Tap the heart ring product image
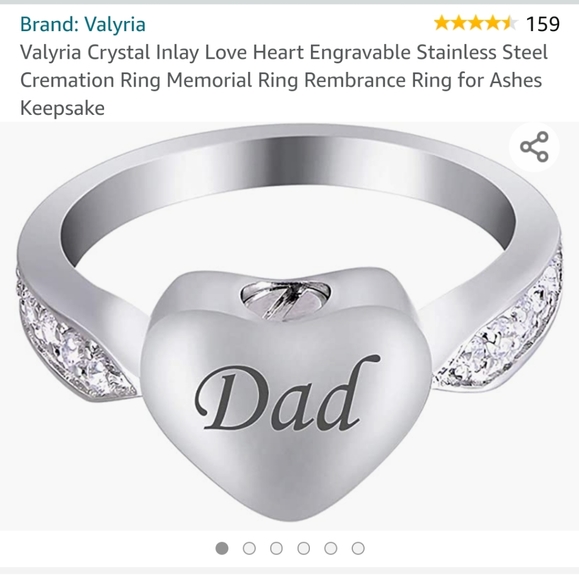The height and width of the screenshot is (580, 579). coord(289,326)
